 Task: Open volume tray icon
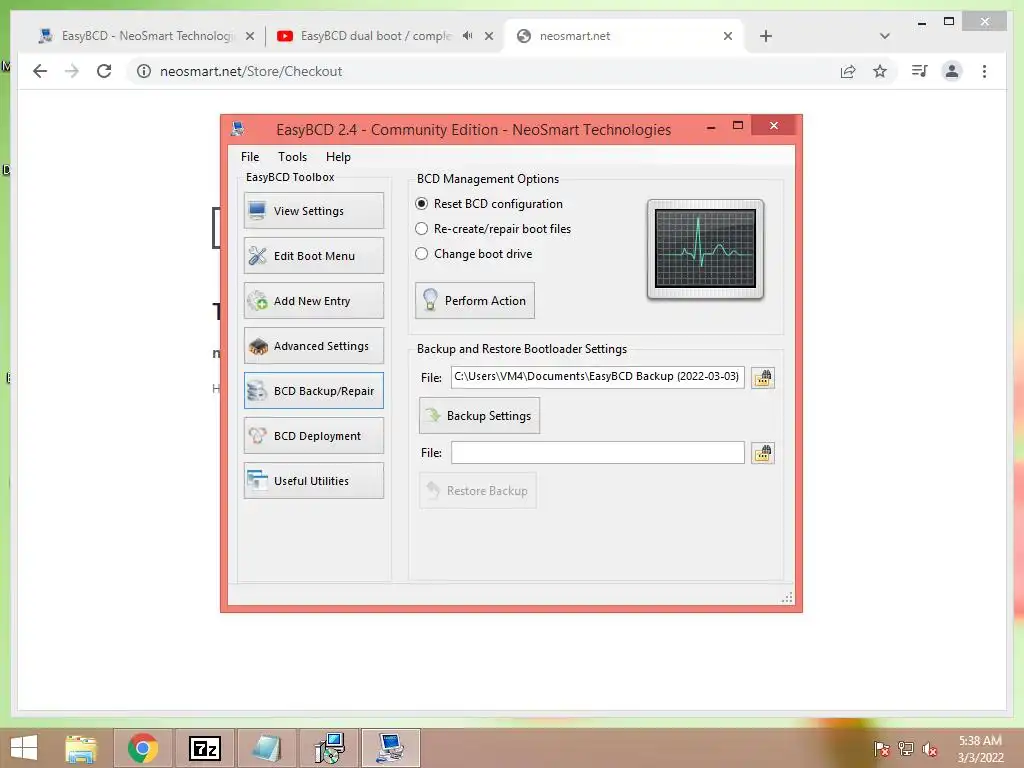click(x=930, y=749)
